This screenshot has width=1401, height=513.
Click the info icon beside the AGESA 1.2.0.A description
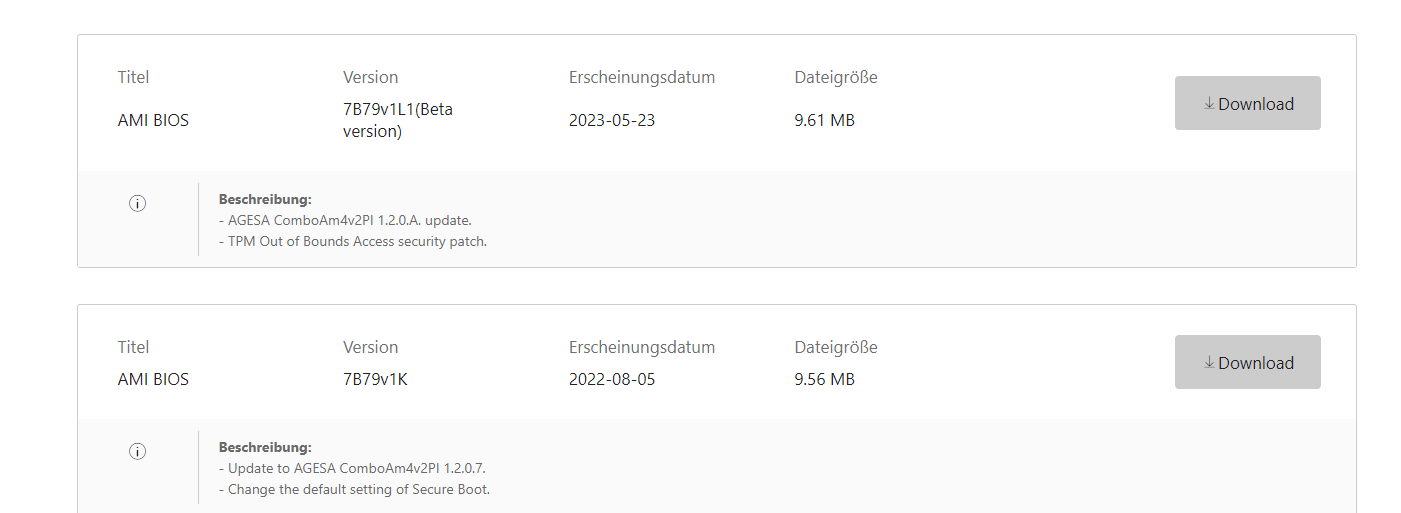(138, 203)
